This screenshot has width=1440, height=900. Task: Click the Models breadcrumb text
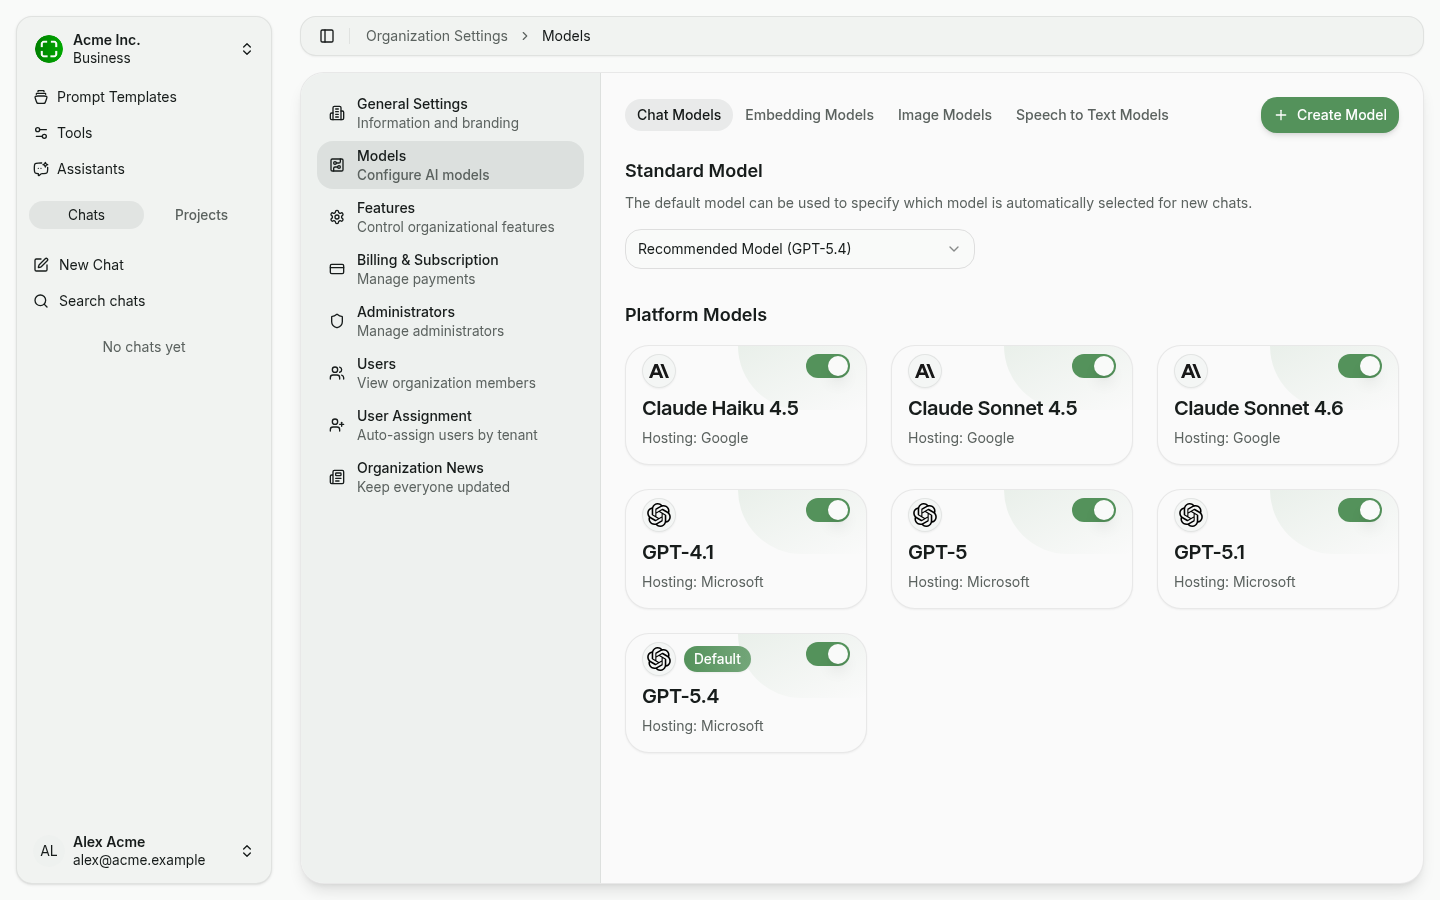(566, 36)
